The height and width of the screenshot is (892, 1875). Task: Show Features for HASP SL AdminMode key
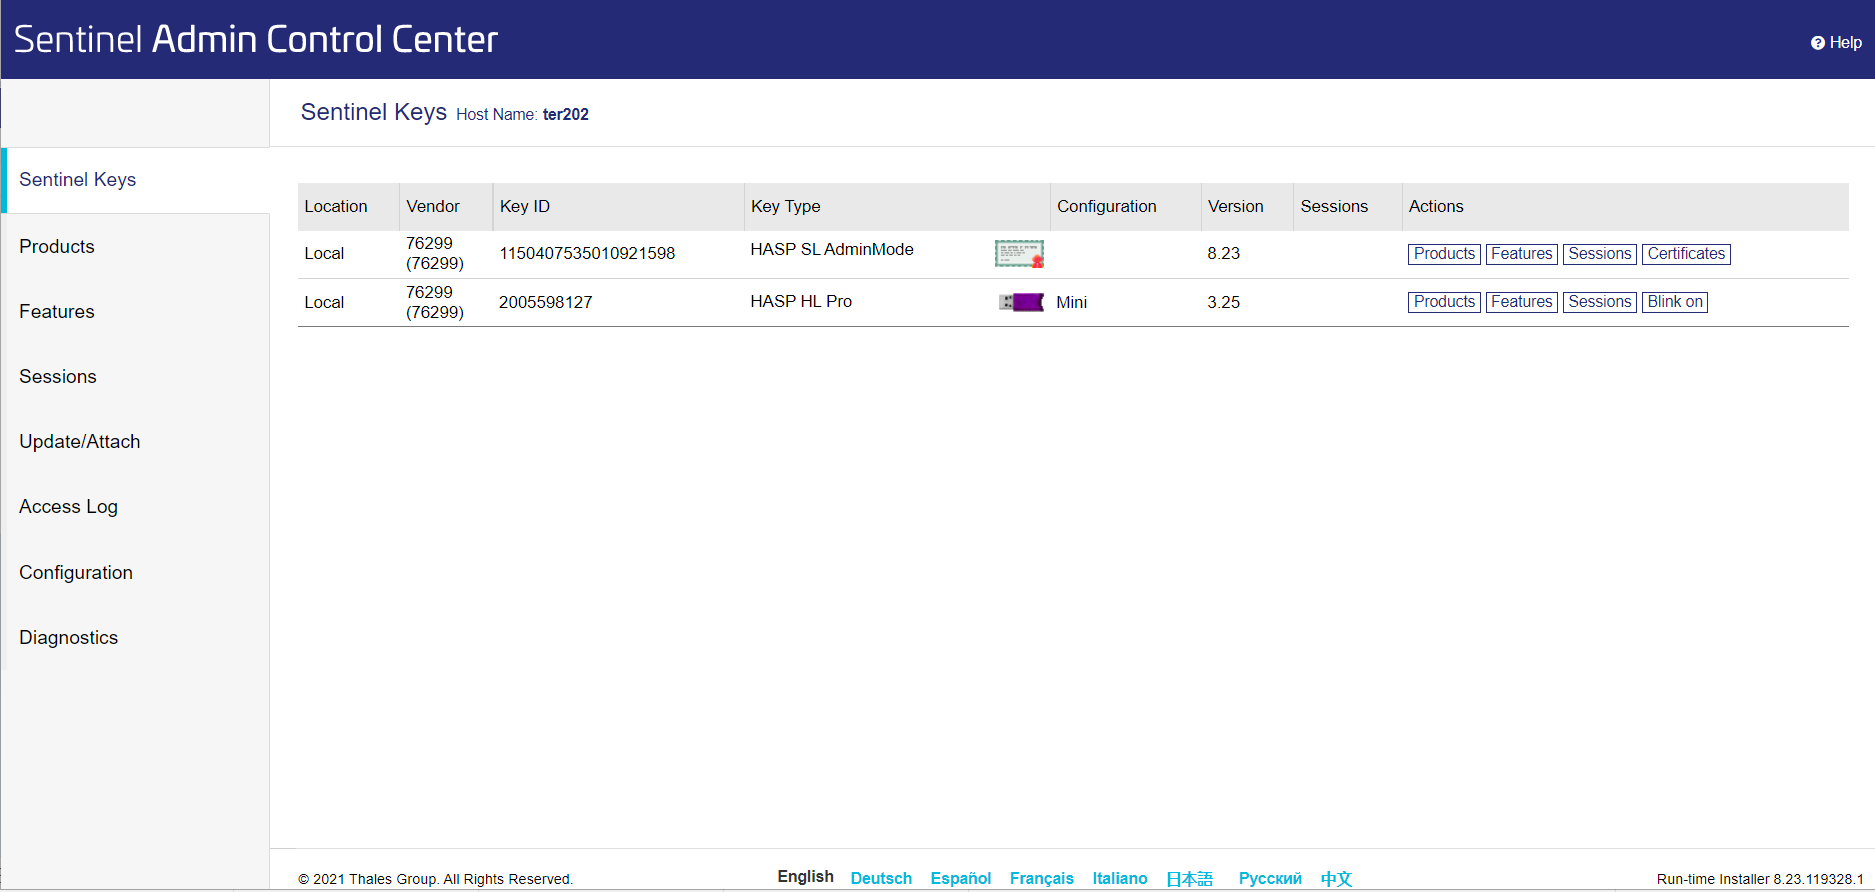[x=1521, y=254]
